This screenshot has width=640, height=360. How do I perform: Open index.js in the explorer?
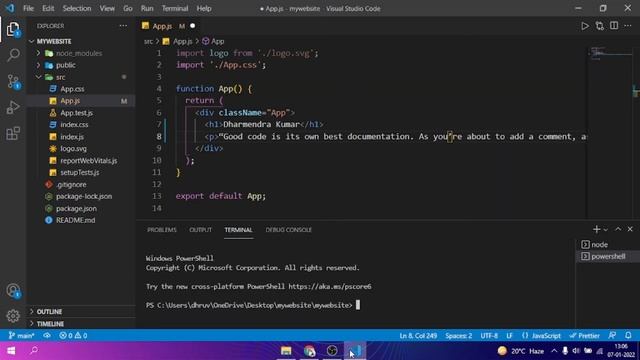click(x=72, y=137)
